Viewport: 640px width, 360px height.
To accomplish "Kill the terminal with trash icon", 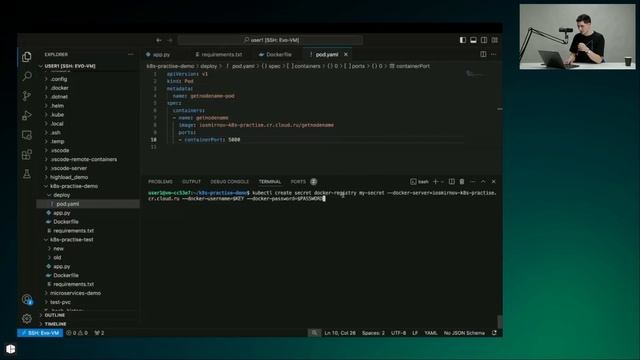I will [x=462, y=182].
